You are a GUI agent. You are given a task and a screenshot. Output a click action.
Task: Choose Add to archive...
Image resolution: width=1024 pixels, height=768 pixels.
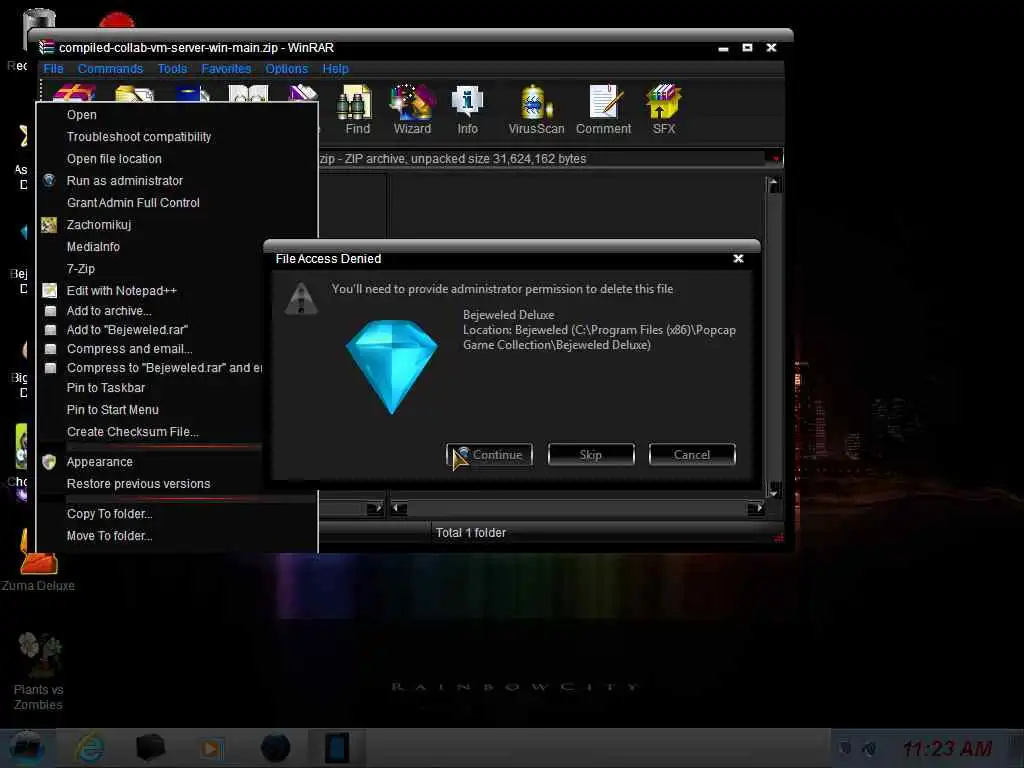point(152,311)
